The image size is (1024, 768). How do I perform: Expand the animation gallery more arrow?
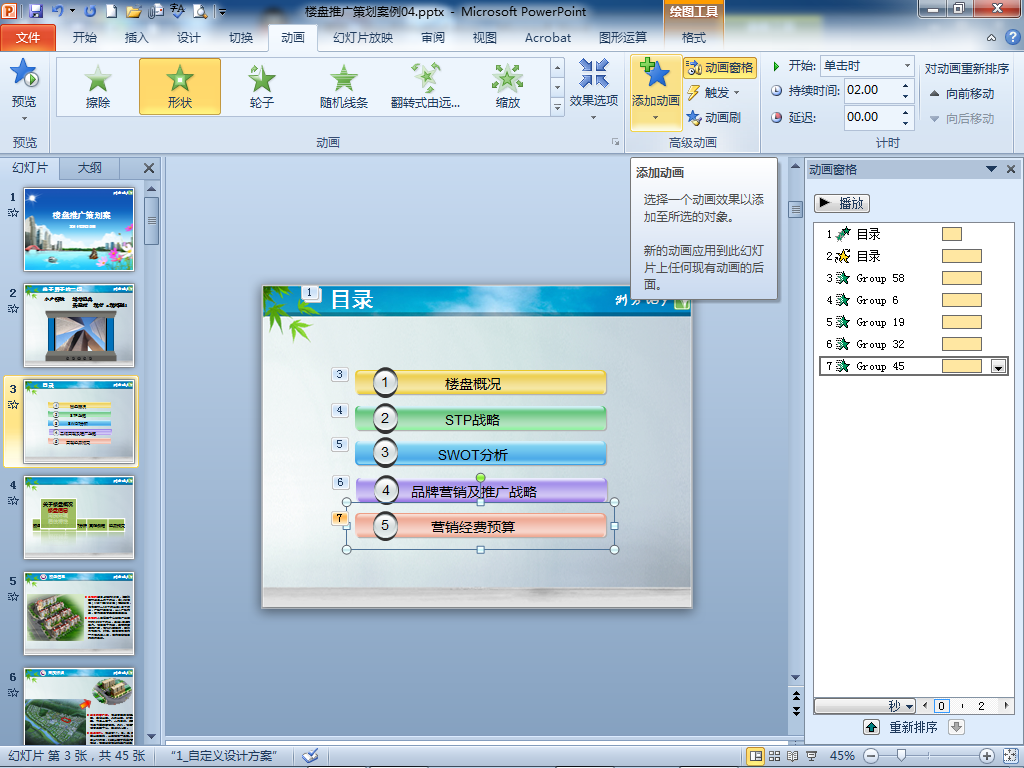[x=557, y=106]
